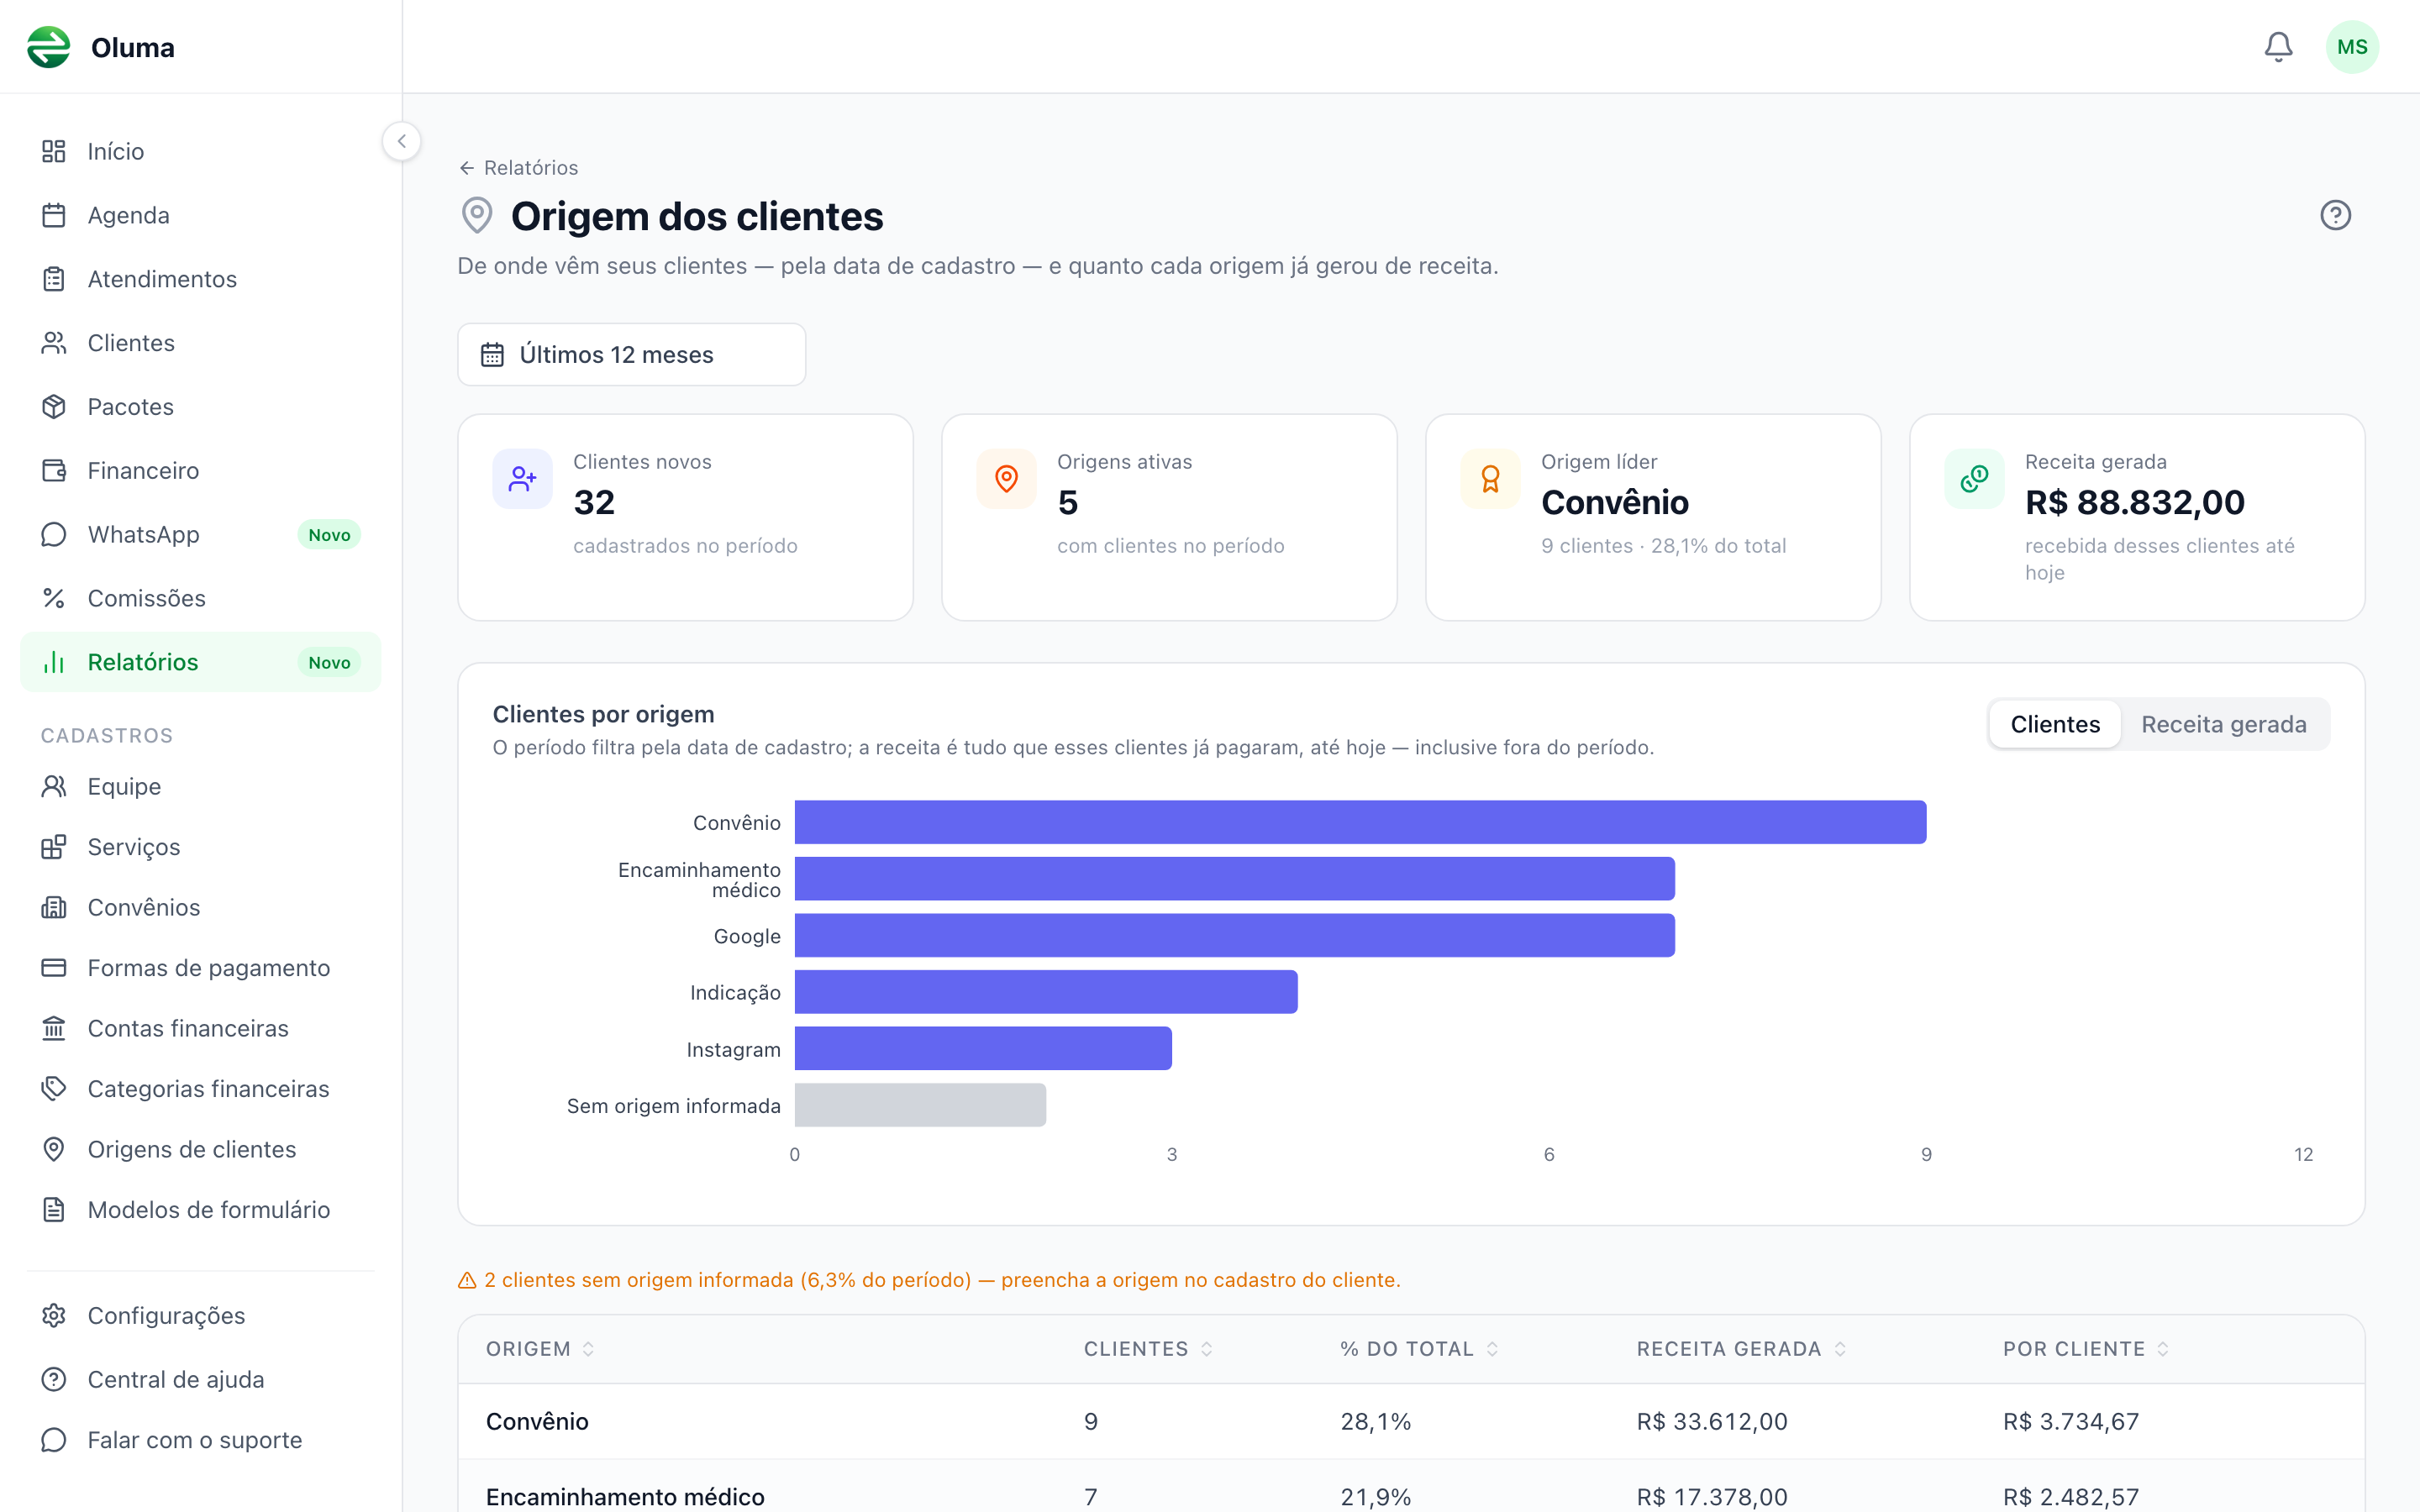Click the Convênio bar in chart
This screenshot has width=2420, height=1512.
pyautogui.click(x=1360, y=822)
